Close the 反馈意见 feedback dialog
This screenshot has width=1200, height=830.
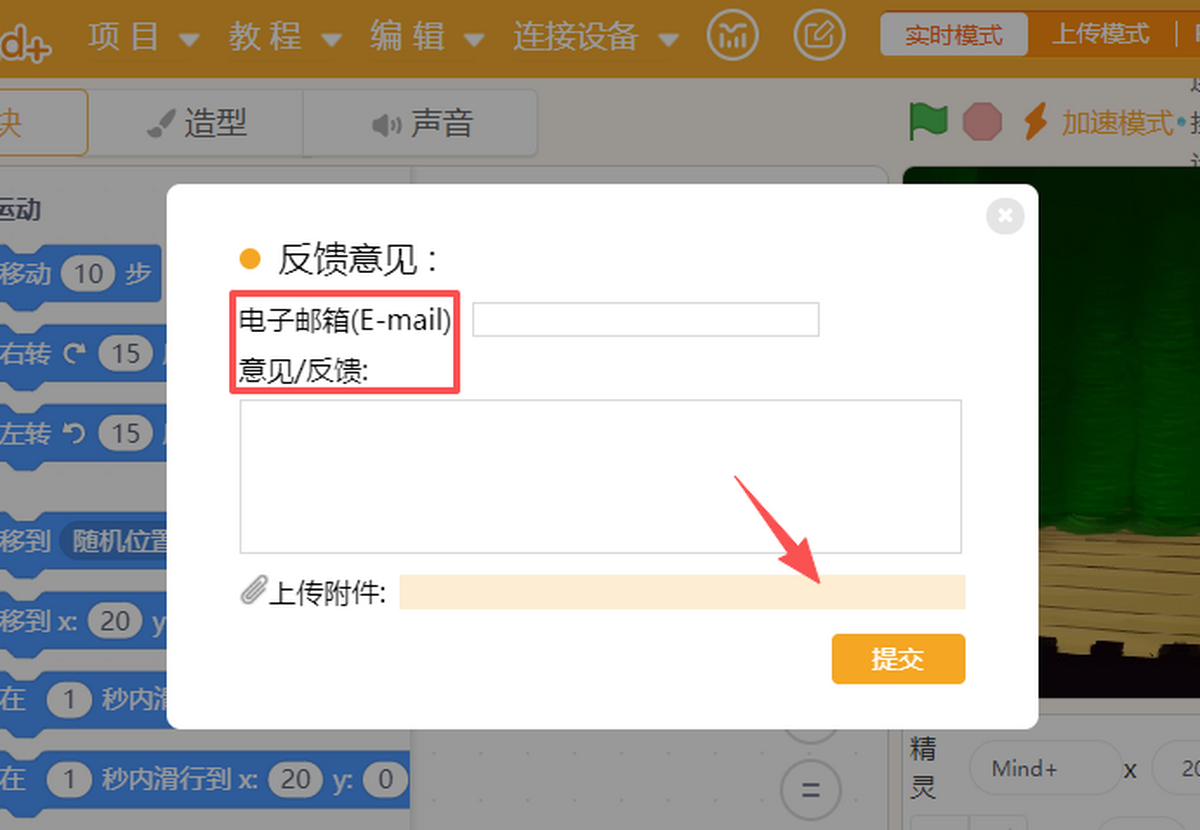1005,216
